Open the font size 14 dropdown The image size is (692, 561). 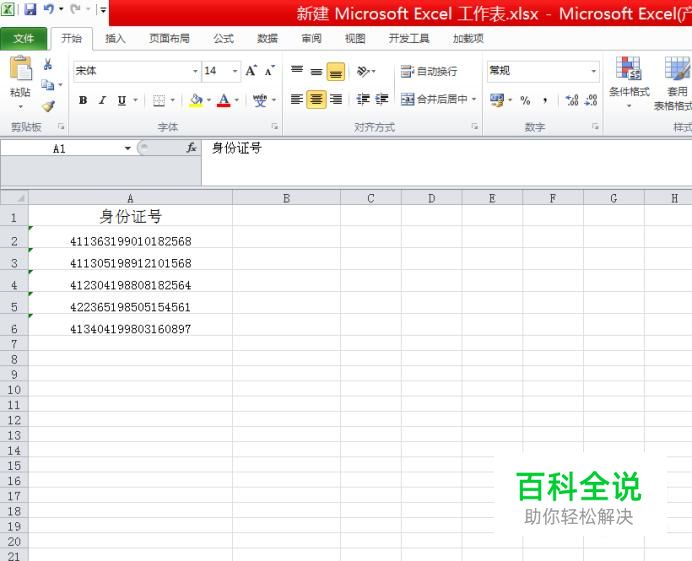click(x=235, y=71)
